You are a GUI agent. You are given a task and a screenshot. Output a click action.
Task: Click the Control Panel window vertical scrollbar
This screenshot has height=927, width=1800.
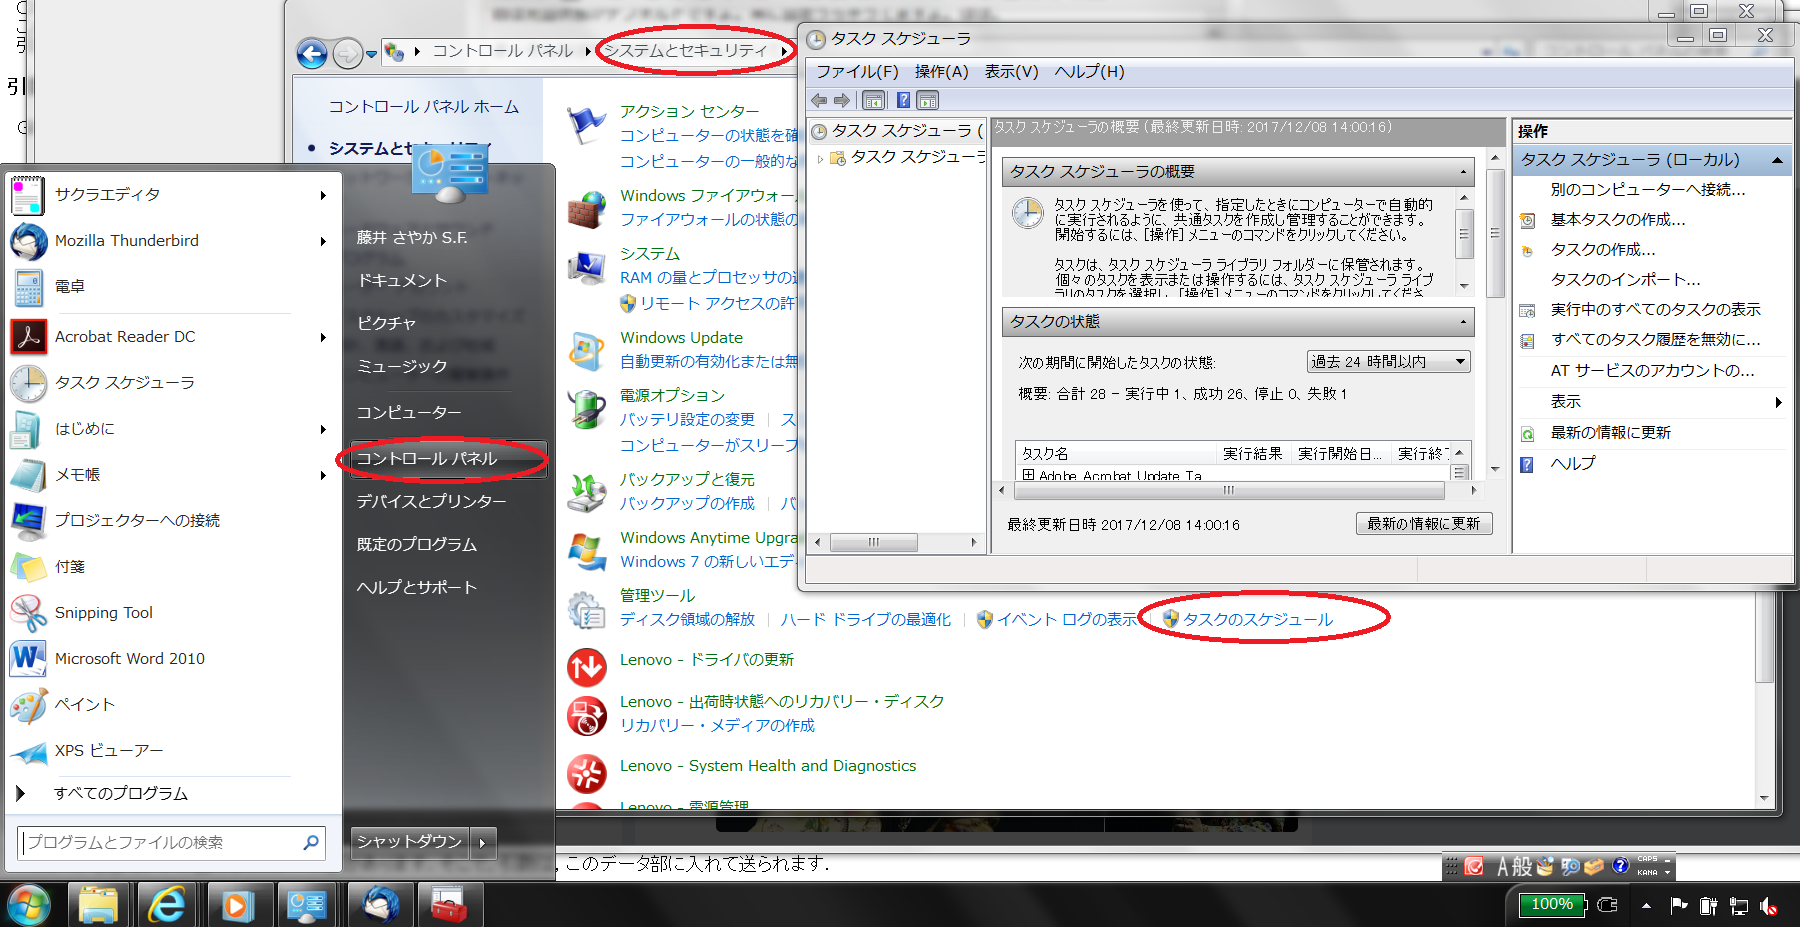(1765, 697)
